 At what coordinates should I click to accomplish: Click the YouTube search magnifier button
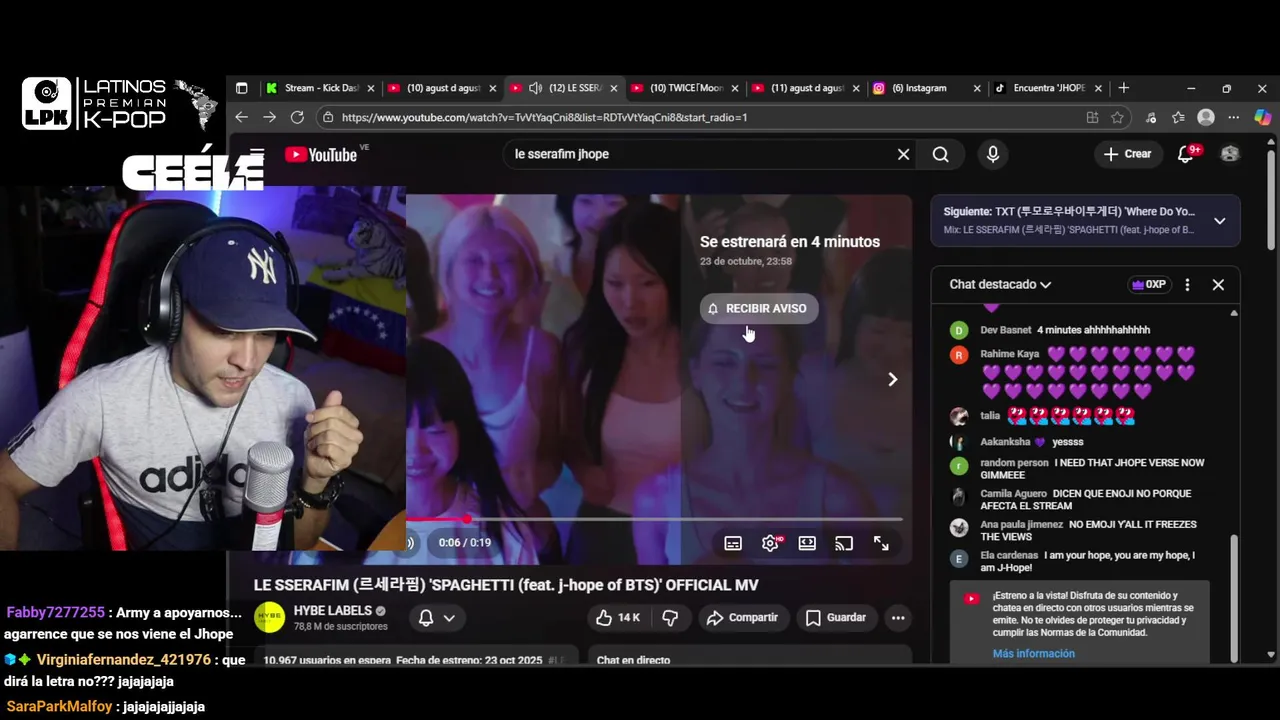point(941,154)
